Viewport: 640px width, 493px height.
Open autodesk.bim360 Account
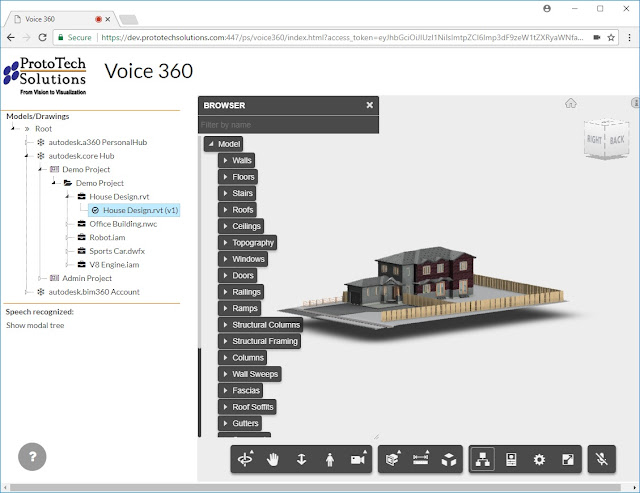[94, 292]
